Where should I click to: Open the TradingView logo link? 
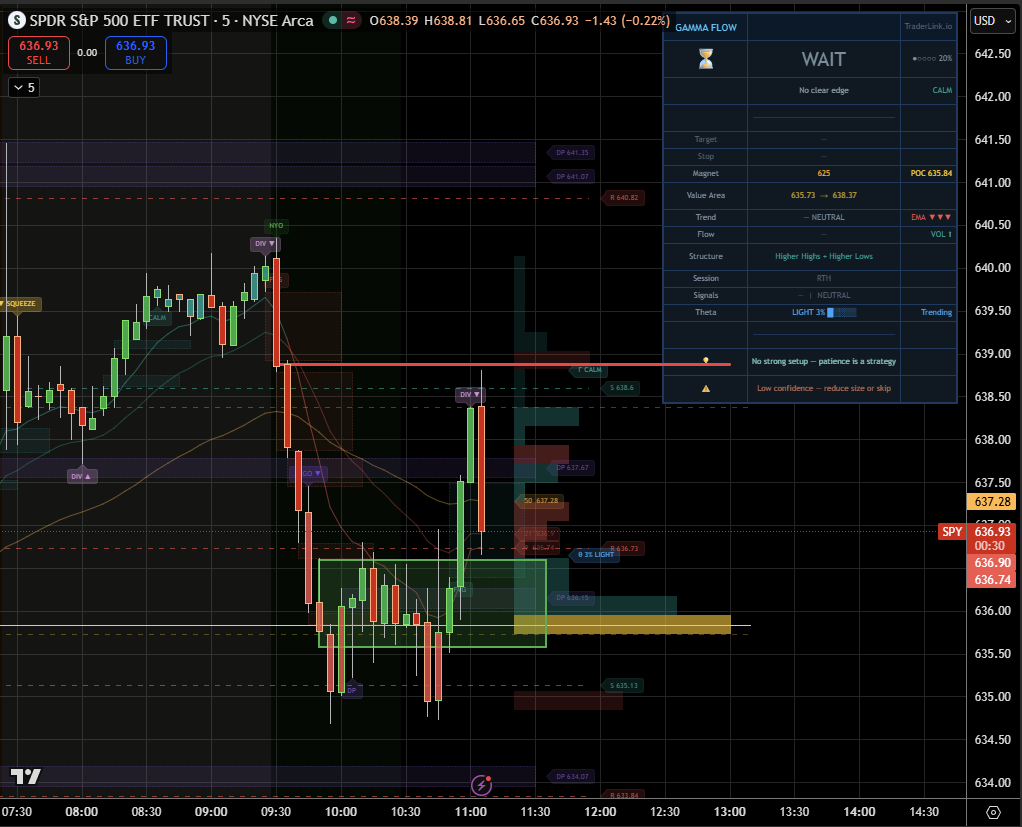26,776
